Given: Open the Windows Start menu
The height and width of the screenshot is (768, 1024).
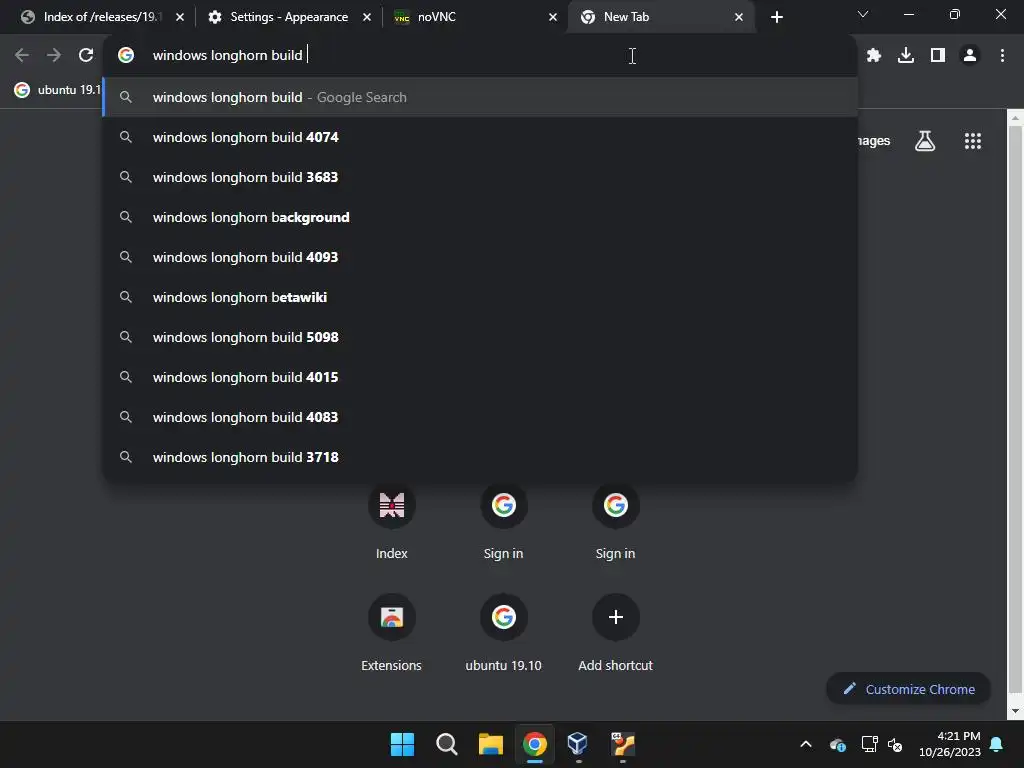Looking at the screenshot, I should (402, 744).
